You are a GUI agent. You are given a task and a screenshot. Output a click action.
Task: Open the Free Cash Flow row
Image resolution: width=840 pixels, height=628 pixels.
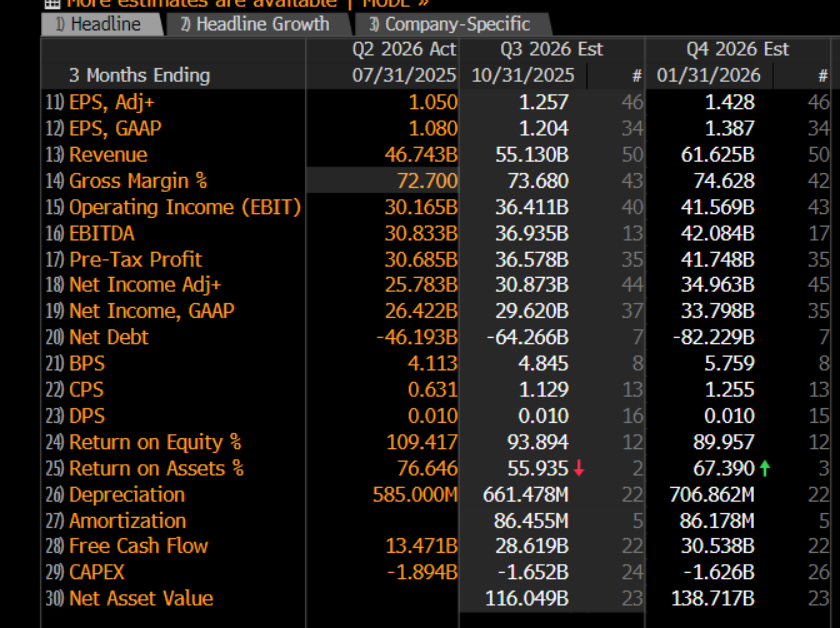[x=138, y=546]
